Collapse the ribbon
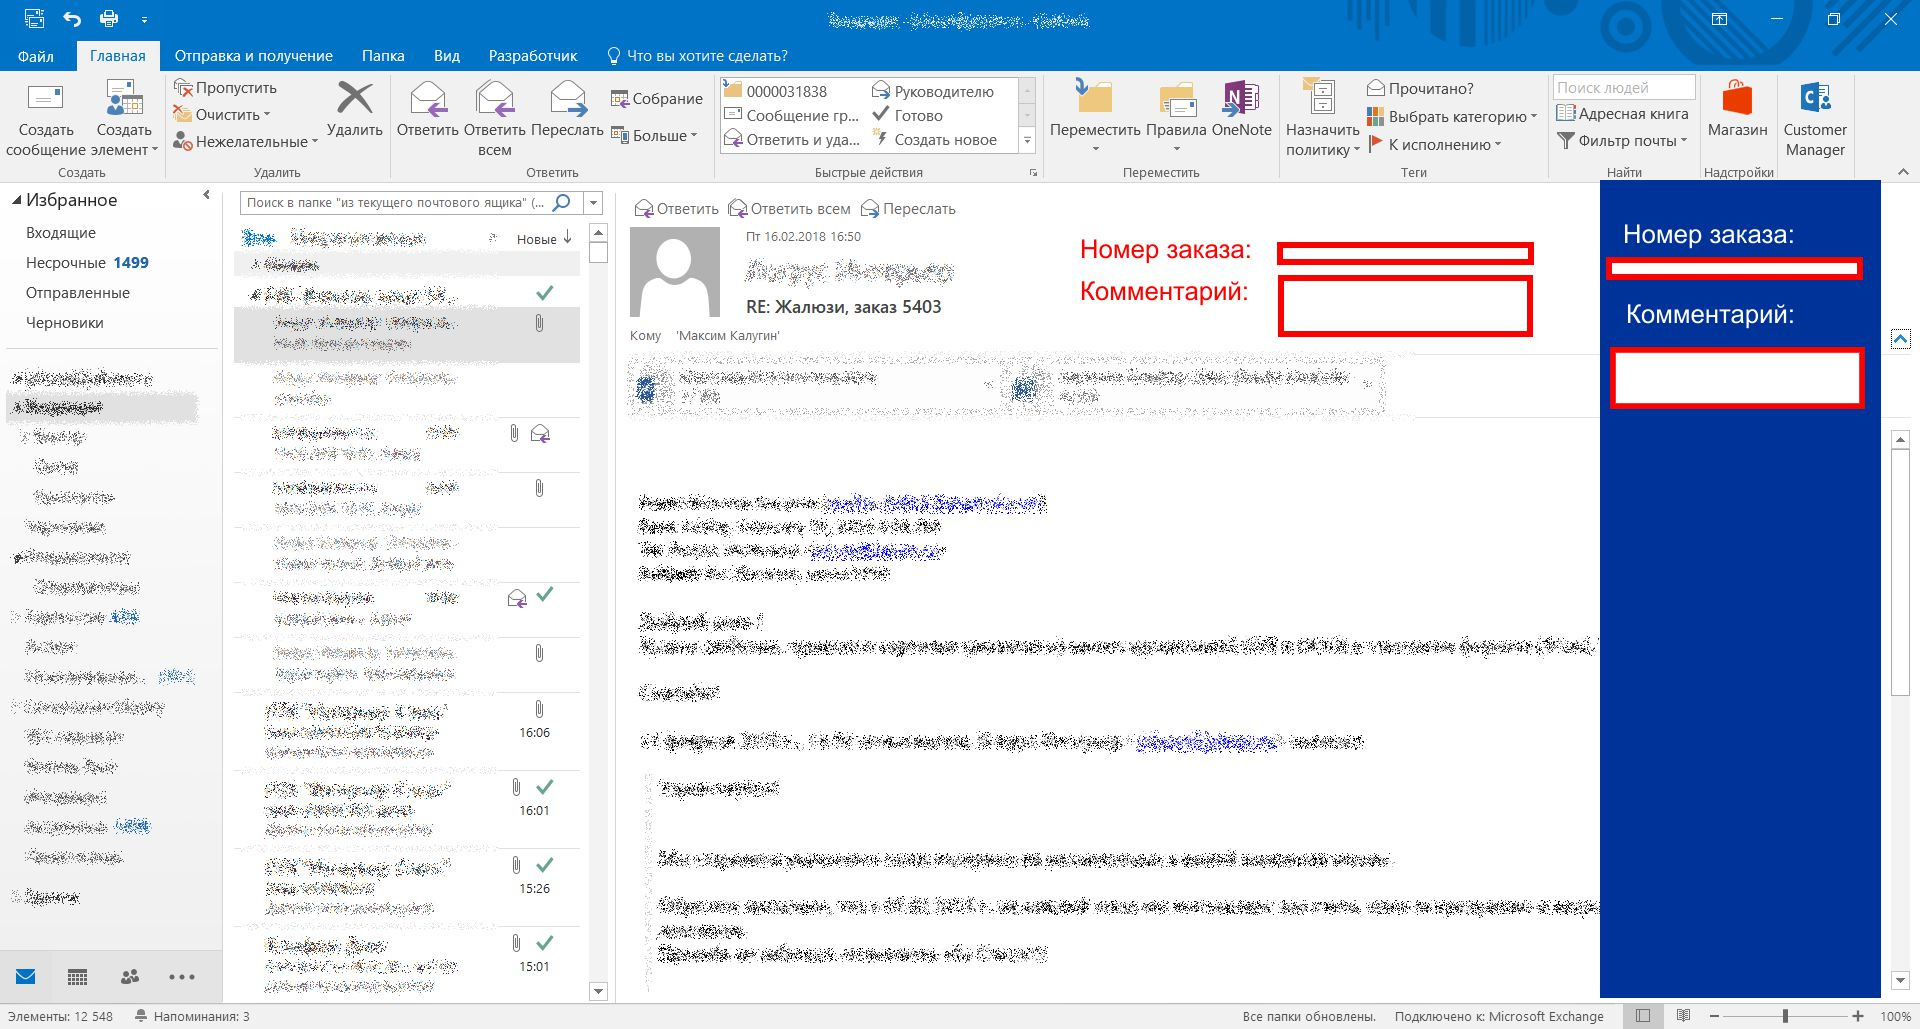Viewport: 1920px width, 1029px height. 1903,172
